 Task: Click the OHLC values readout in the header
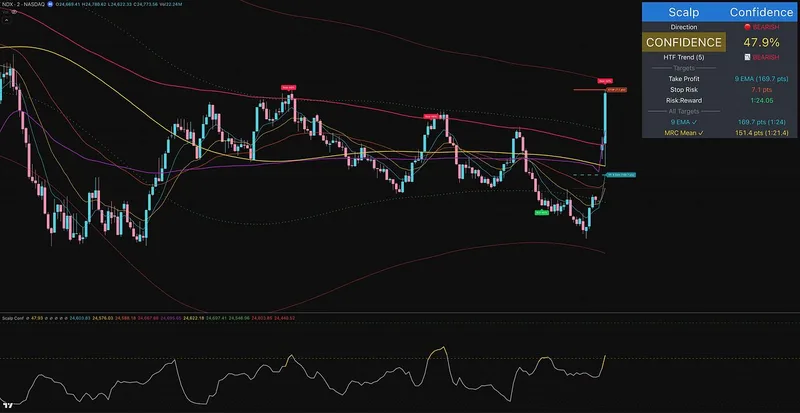[x=105, y=4]
